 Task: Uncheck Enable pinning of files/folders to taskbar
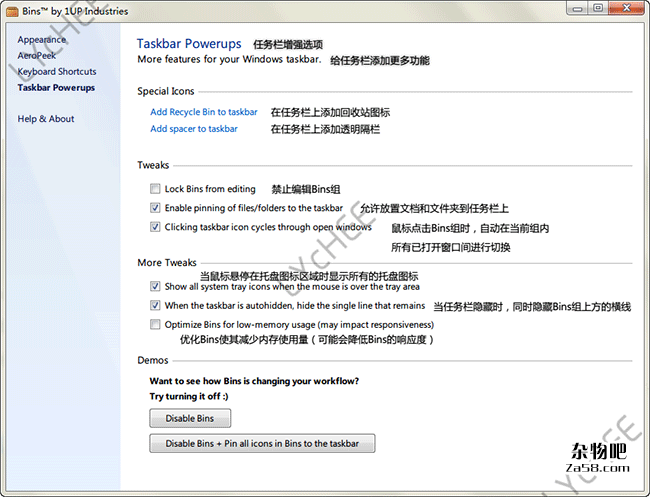coord(155,208)
